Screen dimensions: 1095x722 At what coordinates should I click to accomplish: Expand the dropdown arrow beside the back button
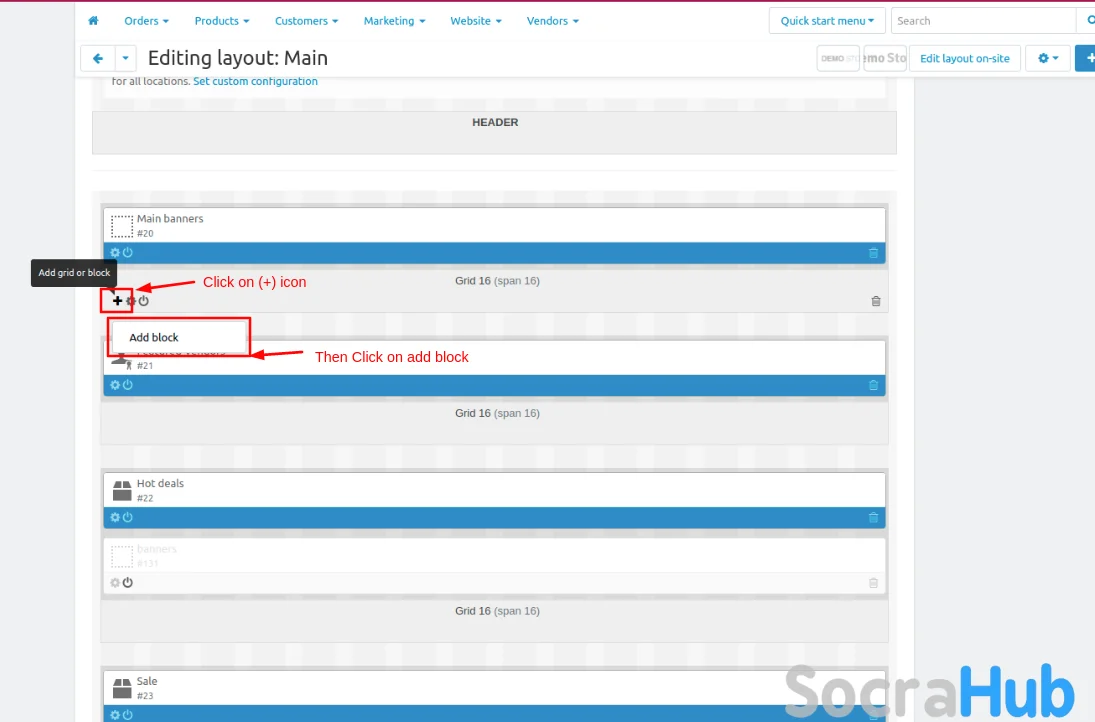click(x=125, y=58)
